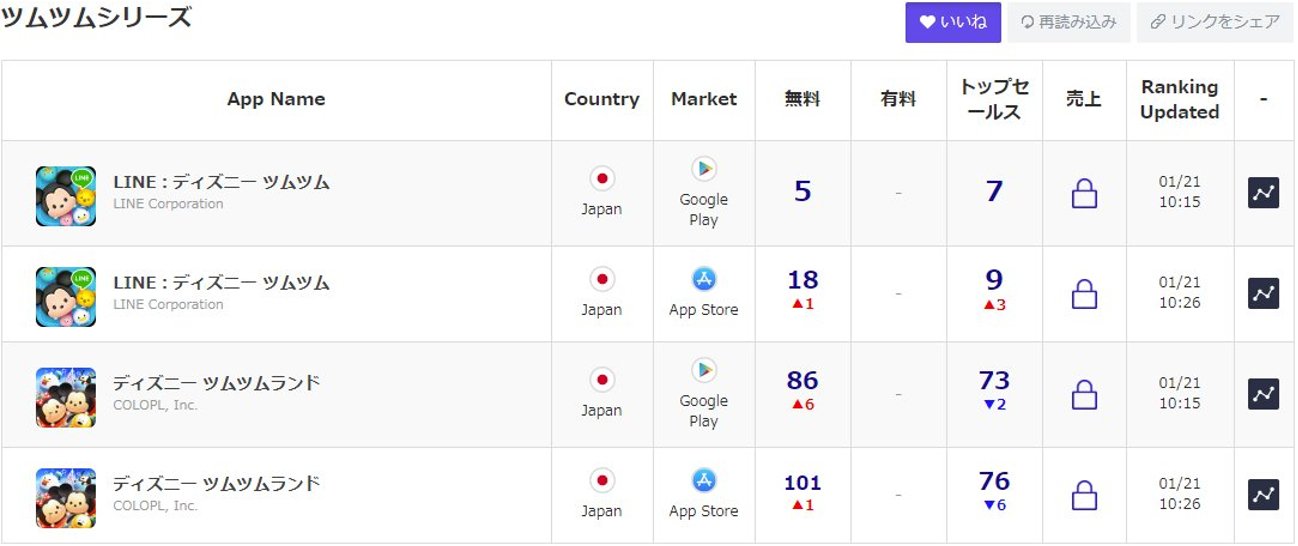The image size is (1298, 546).
Task: Open the app icon of the App Store ディズニー ツムツムランド row
Action: (x=66, y=498)
